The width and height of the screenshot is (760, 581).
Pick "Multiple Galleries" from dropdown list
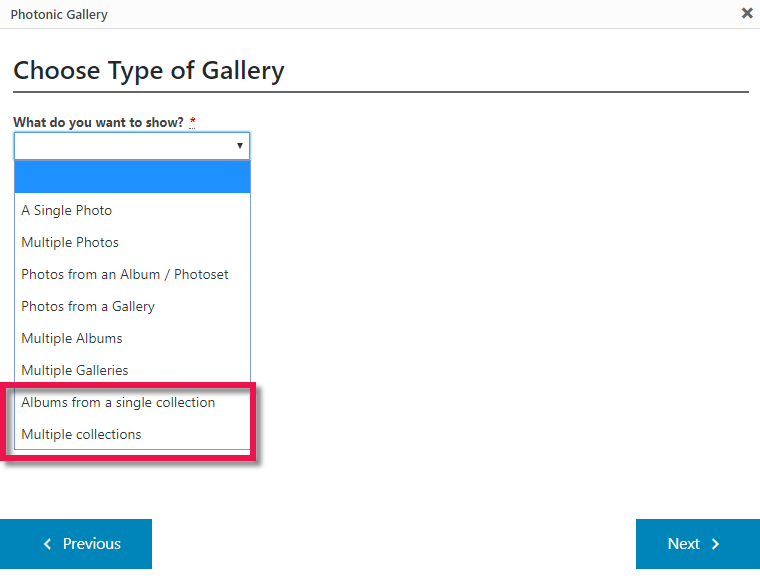75,370
